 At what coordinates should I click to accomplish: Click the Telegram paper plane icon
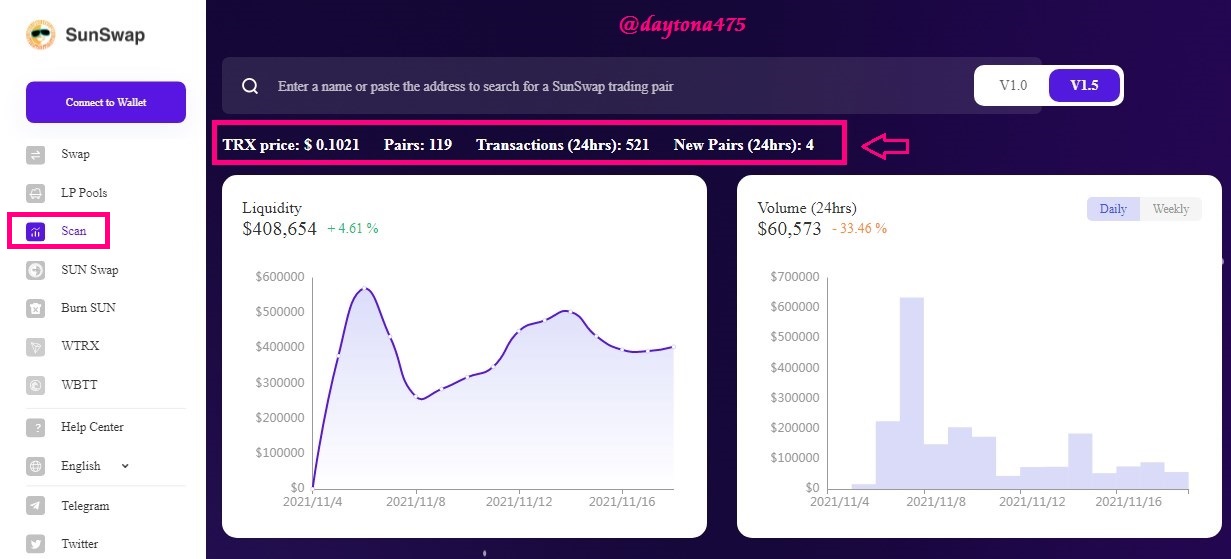tap(35, 506)
